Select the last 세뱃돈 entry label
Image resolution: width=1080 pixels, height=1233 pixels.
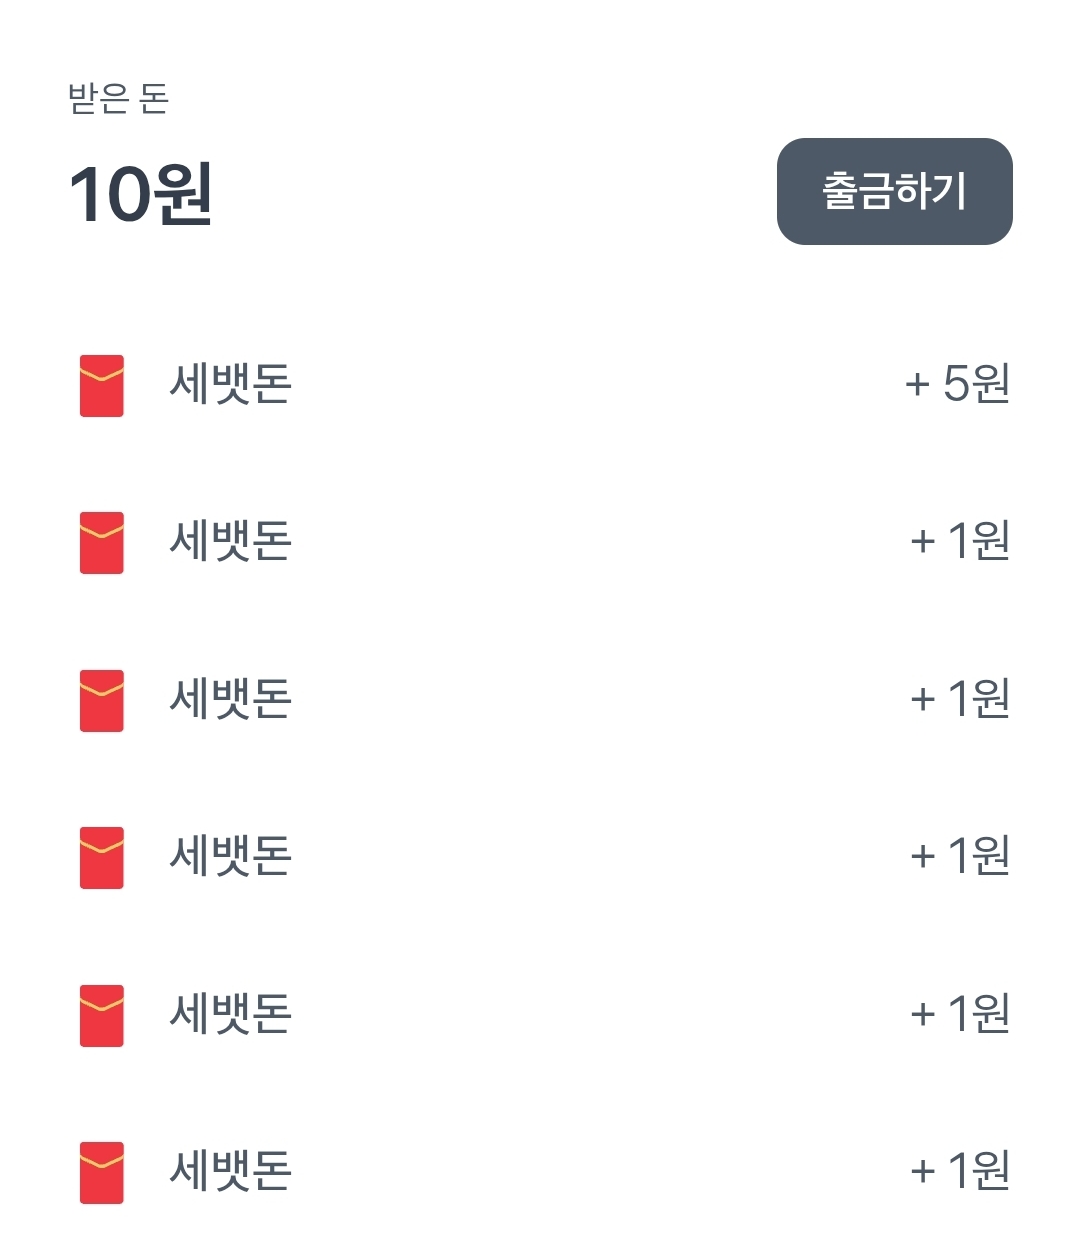click(230, 1170)
